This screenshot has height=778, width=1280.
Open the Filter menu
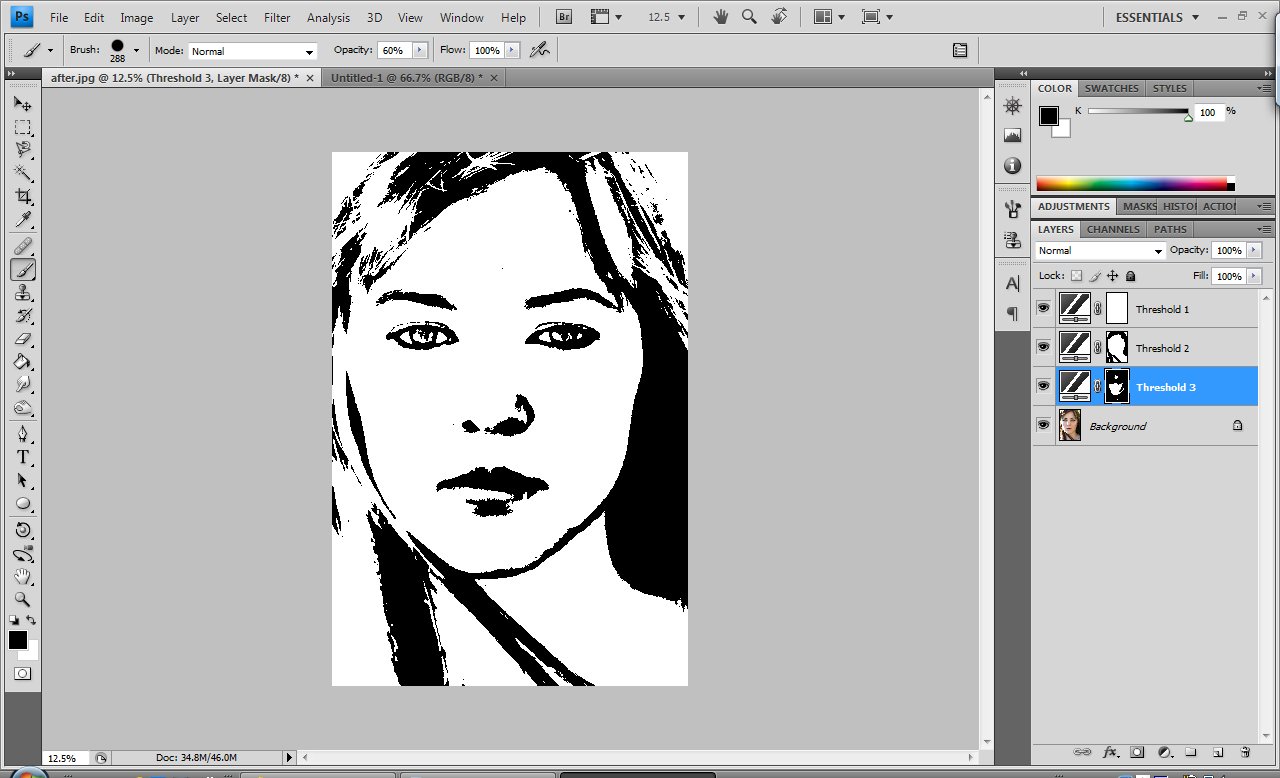[277, 17]
